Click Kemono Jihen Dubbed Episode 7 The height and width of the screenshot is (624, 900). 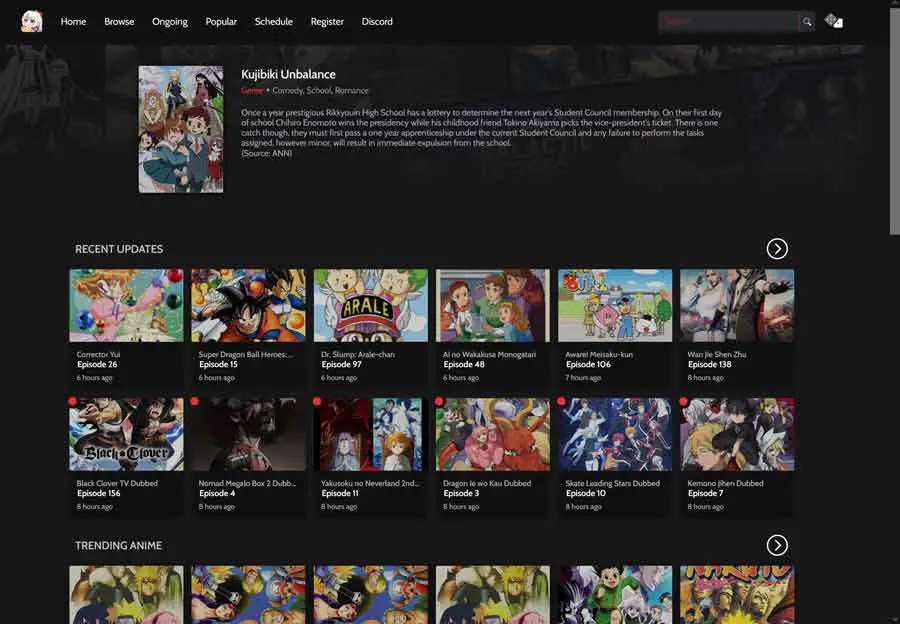click(705, 494)
